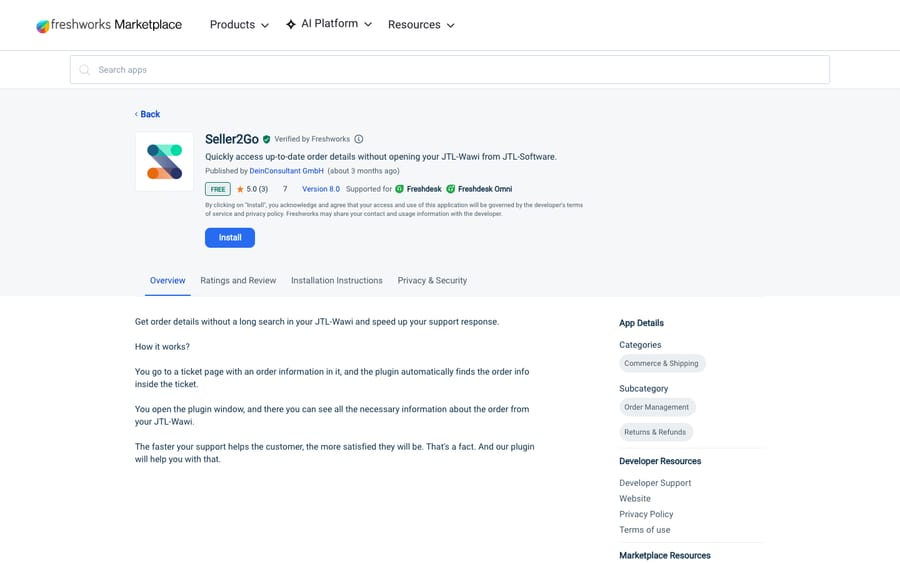Click the Freshdesk product icon
Image resolution: width=900 pixels, height=563 pixels.
(x=399, y=189)
